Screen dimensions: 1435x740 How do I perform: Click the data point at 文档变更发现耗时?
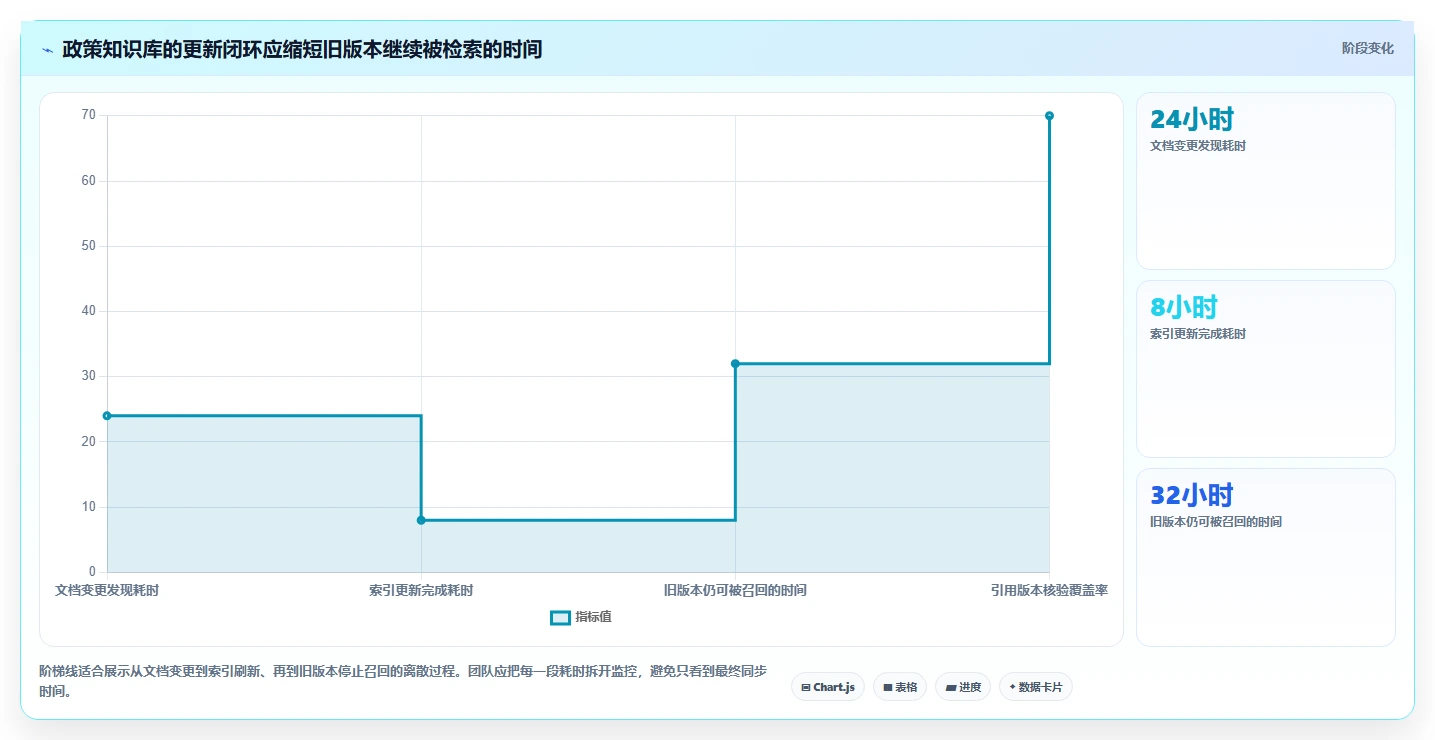pyautogui.click(x=107, y=416)
